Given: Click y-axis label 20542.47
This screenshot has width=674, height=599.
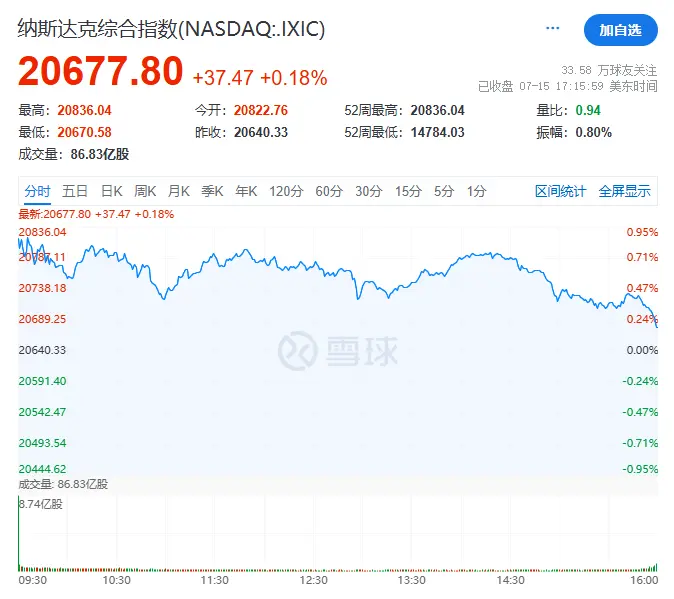Looking at the screenshot, I should [42, 412].
